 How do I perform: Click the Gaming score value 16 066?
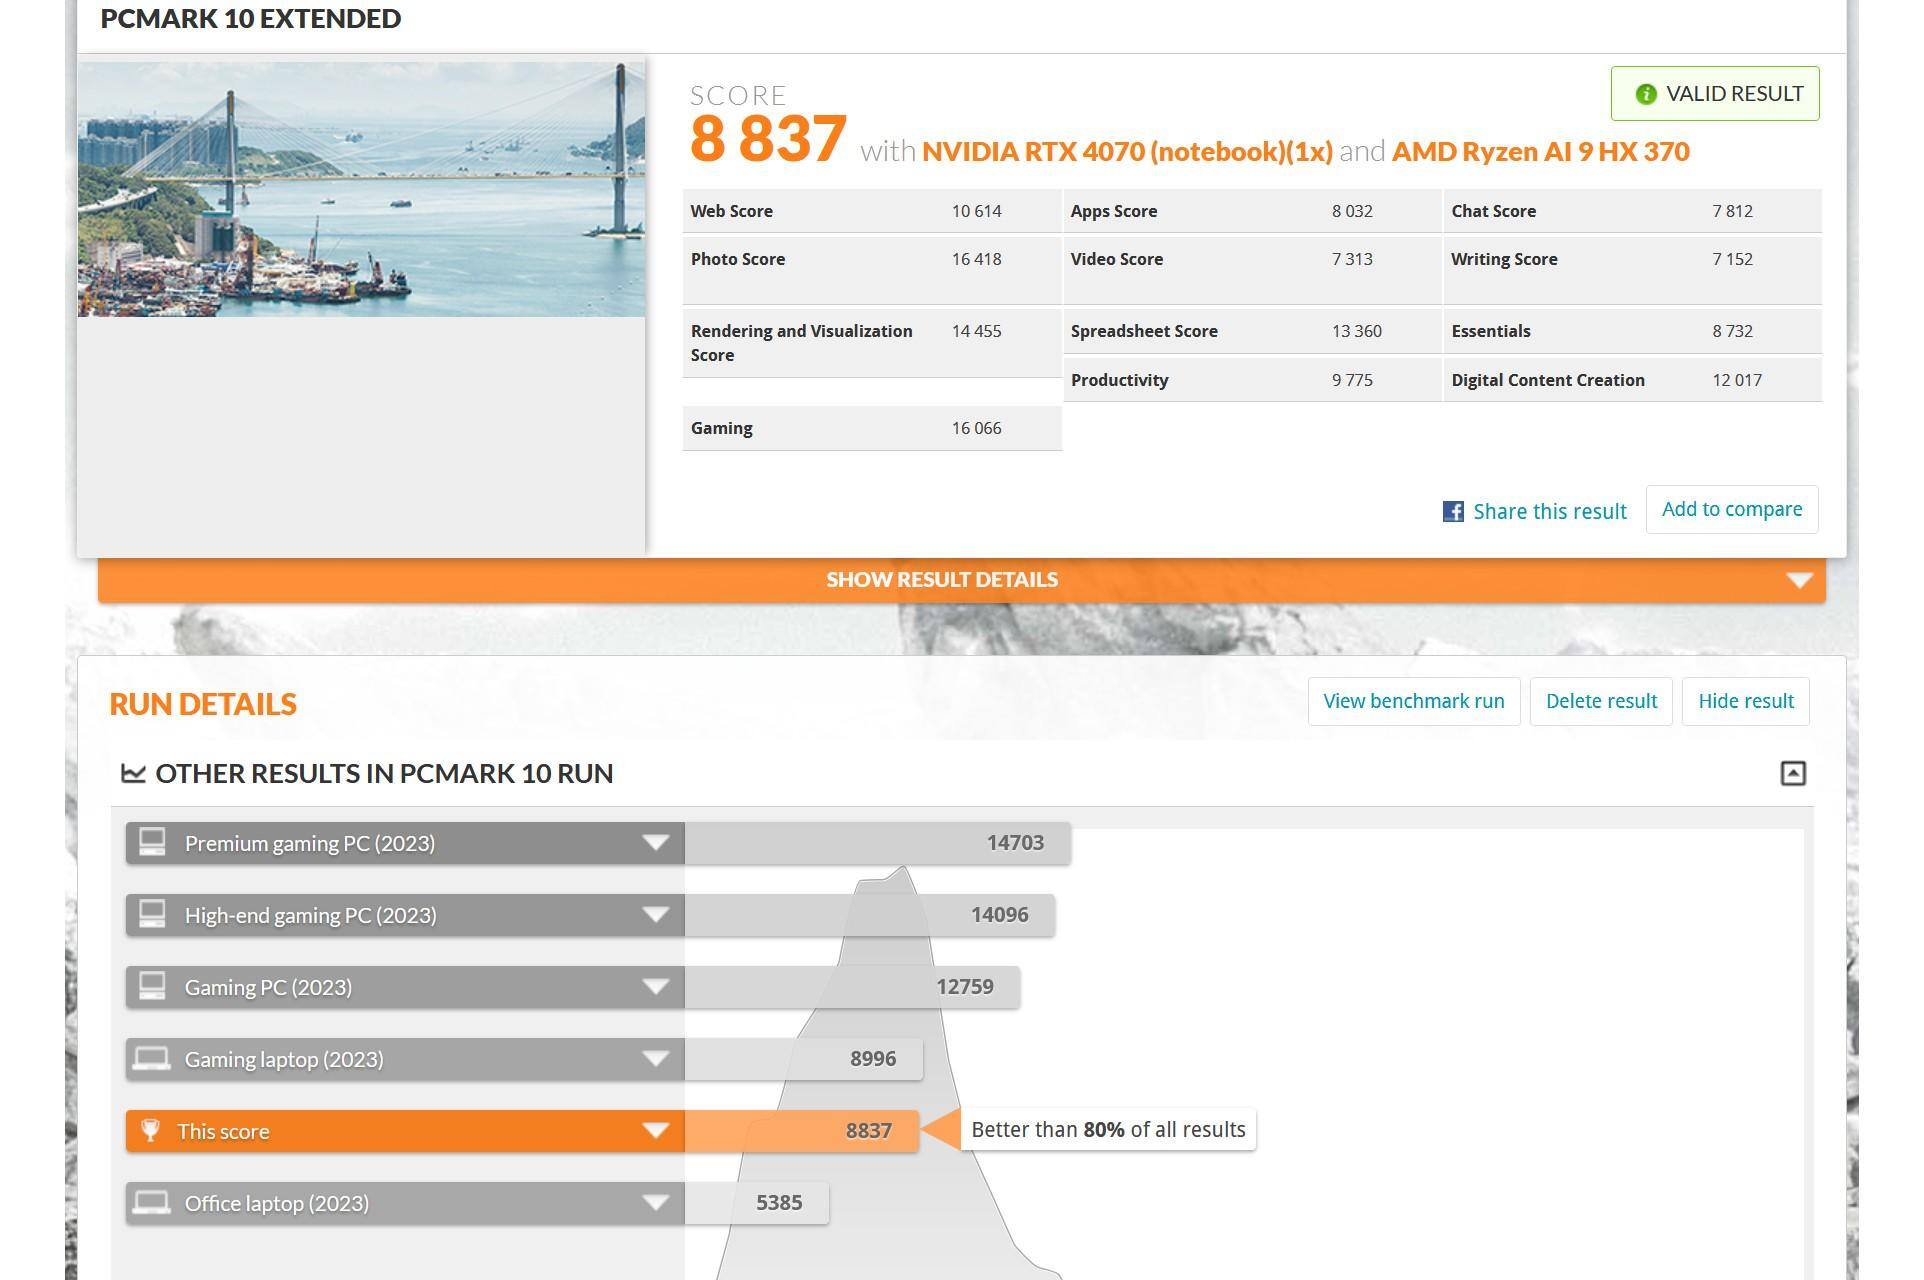tap(976, 428)
